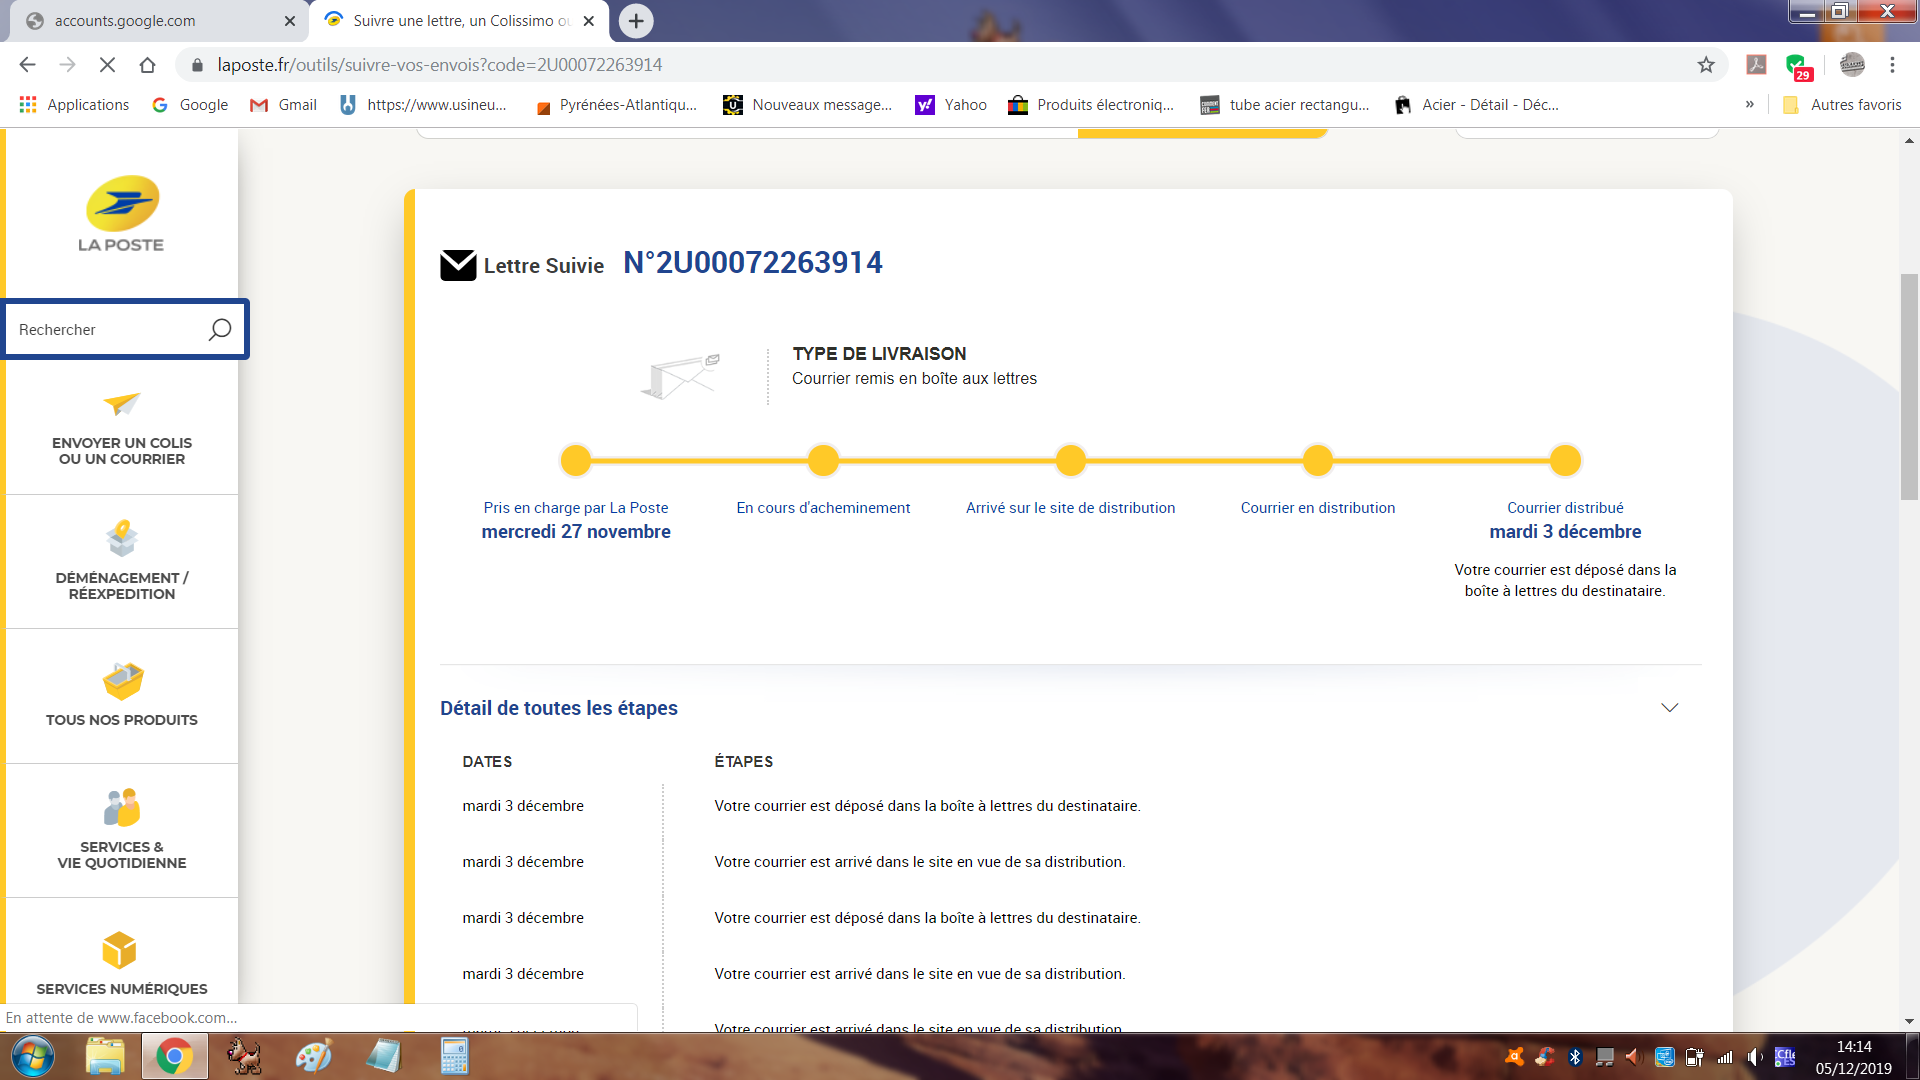This screenshot has width=1920, height=1080.
Task: Click the moving boxes icon
Action: 122,538
